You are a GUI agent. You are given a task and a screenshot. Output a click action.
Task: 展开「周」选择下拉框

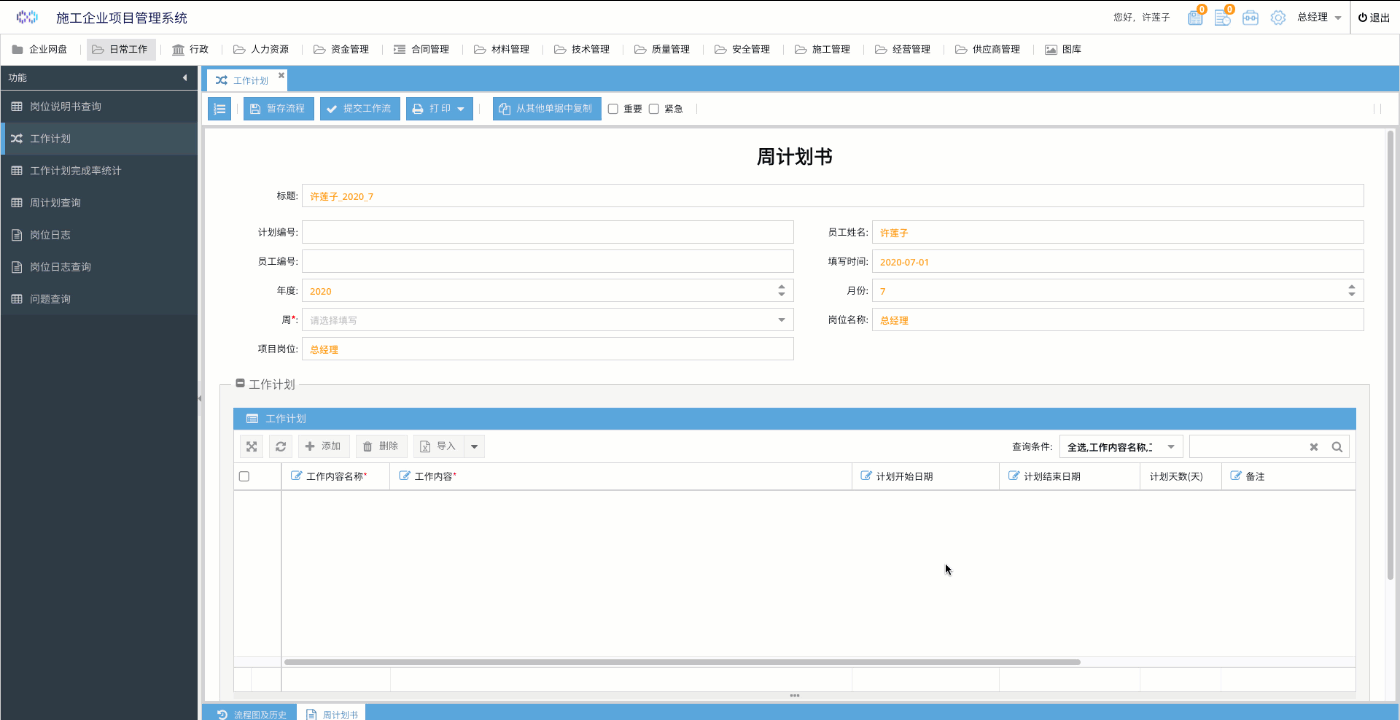(x=780, y=320)
